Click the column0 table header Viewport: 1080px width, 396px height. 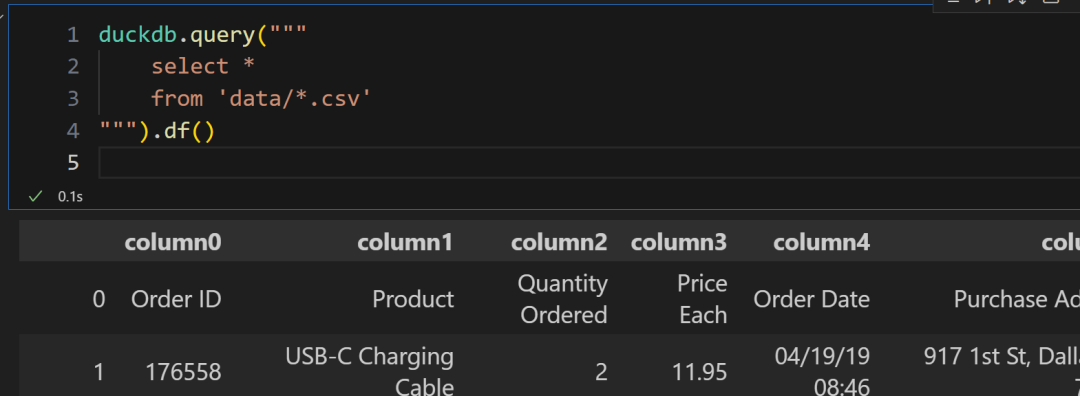click(173, 242)
